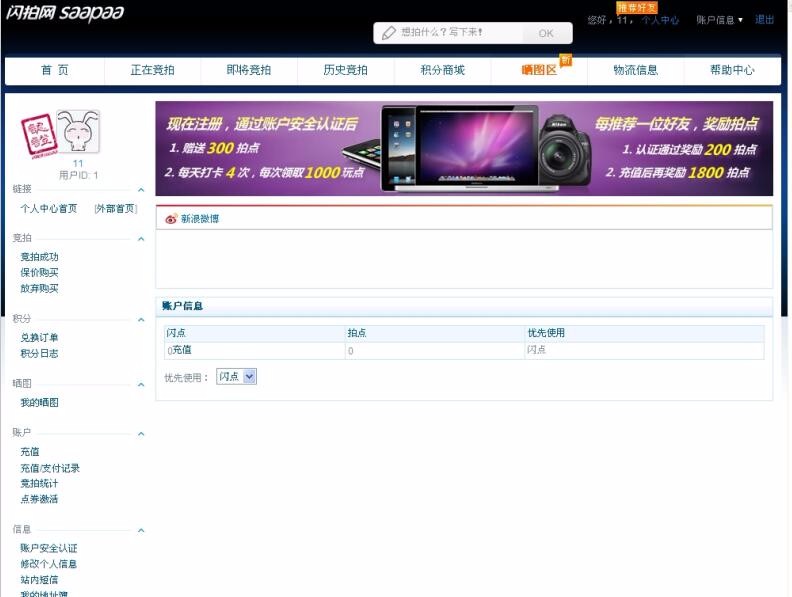Open 修改个人信息 sidebar link

48,564
